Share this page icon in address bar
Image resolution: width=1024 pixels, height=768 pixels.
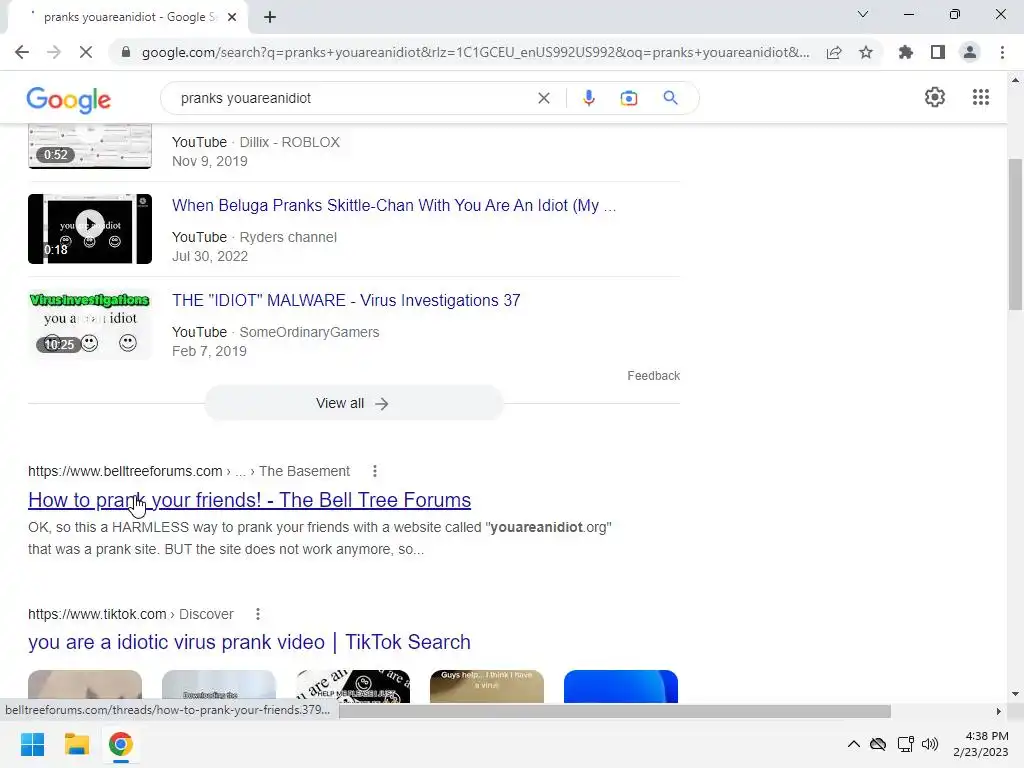(x=834, y=52)
